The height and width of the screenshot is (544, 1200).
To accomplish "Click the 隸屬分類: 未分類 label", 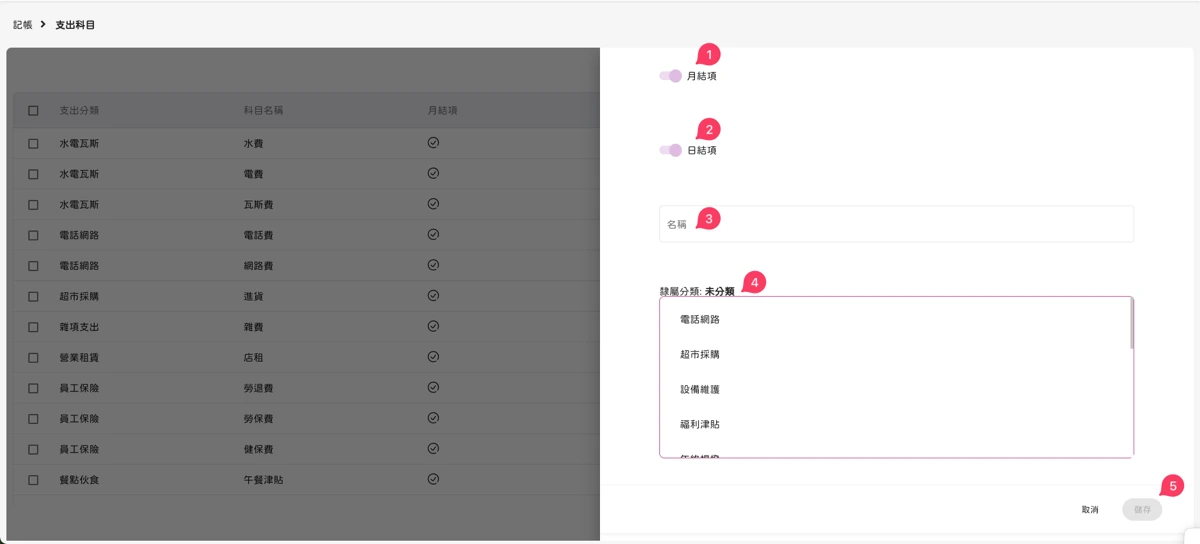I will [697, 291].
